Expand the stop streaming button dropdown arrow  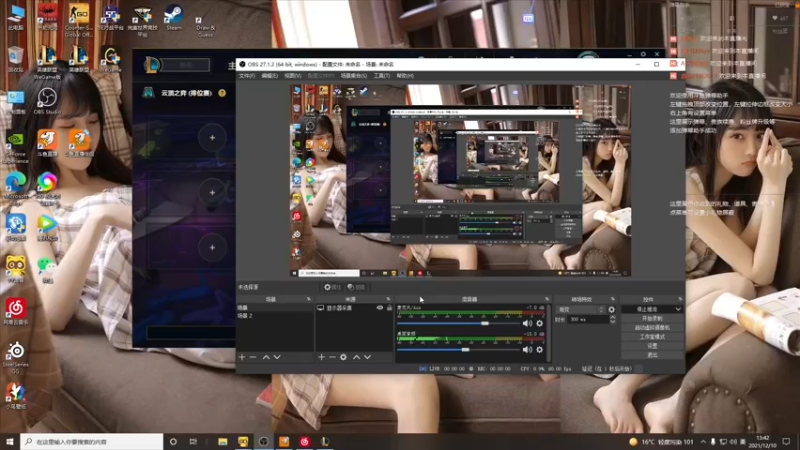pos(679,309)
